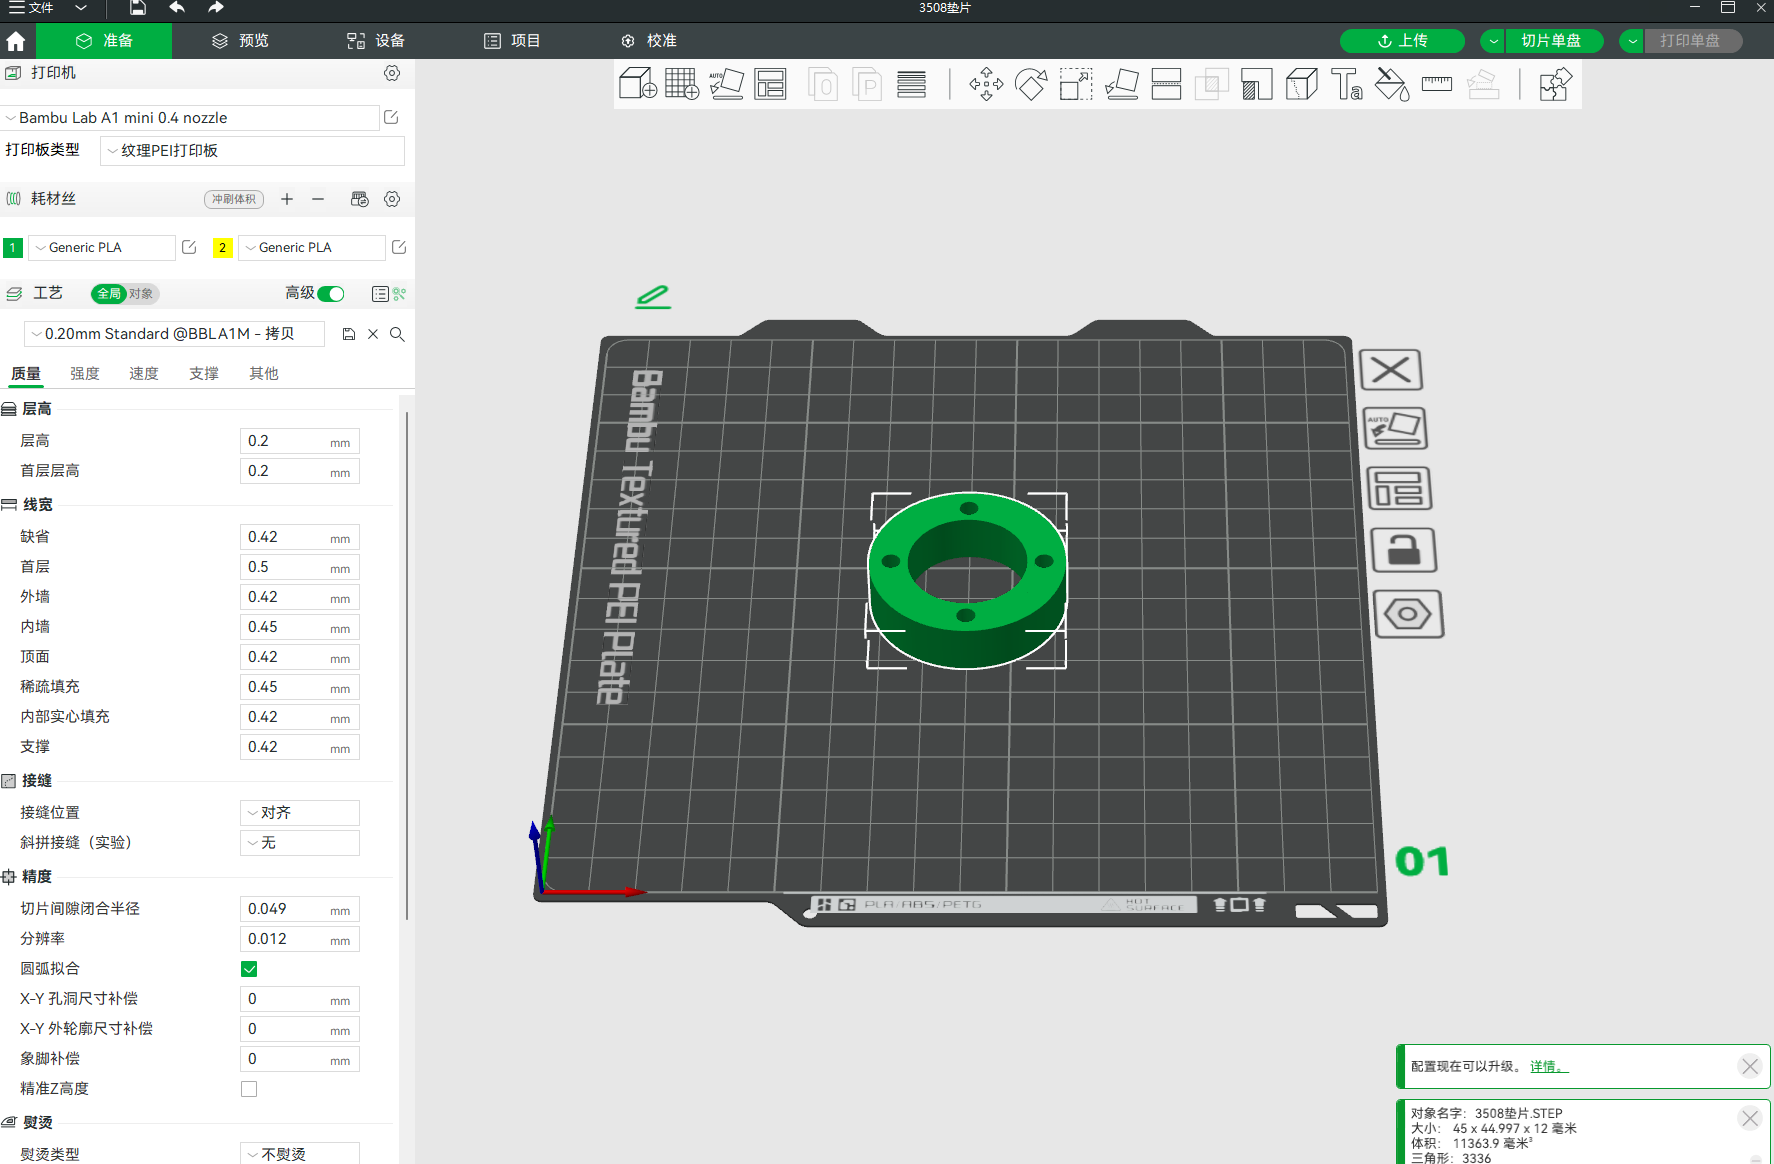Select the Color painting tool
The width and height of the screenshot is (1774, 1164).
1392,84
